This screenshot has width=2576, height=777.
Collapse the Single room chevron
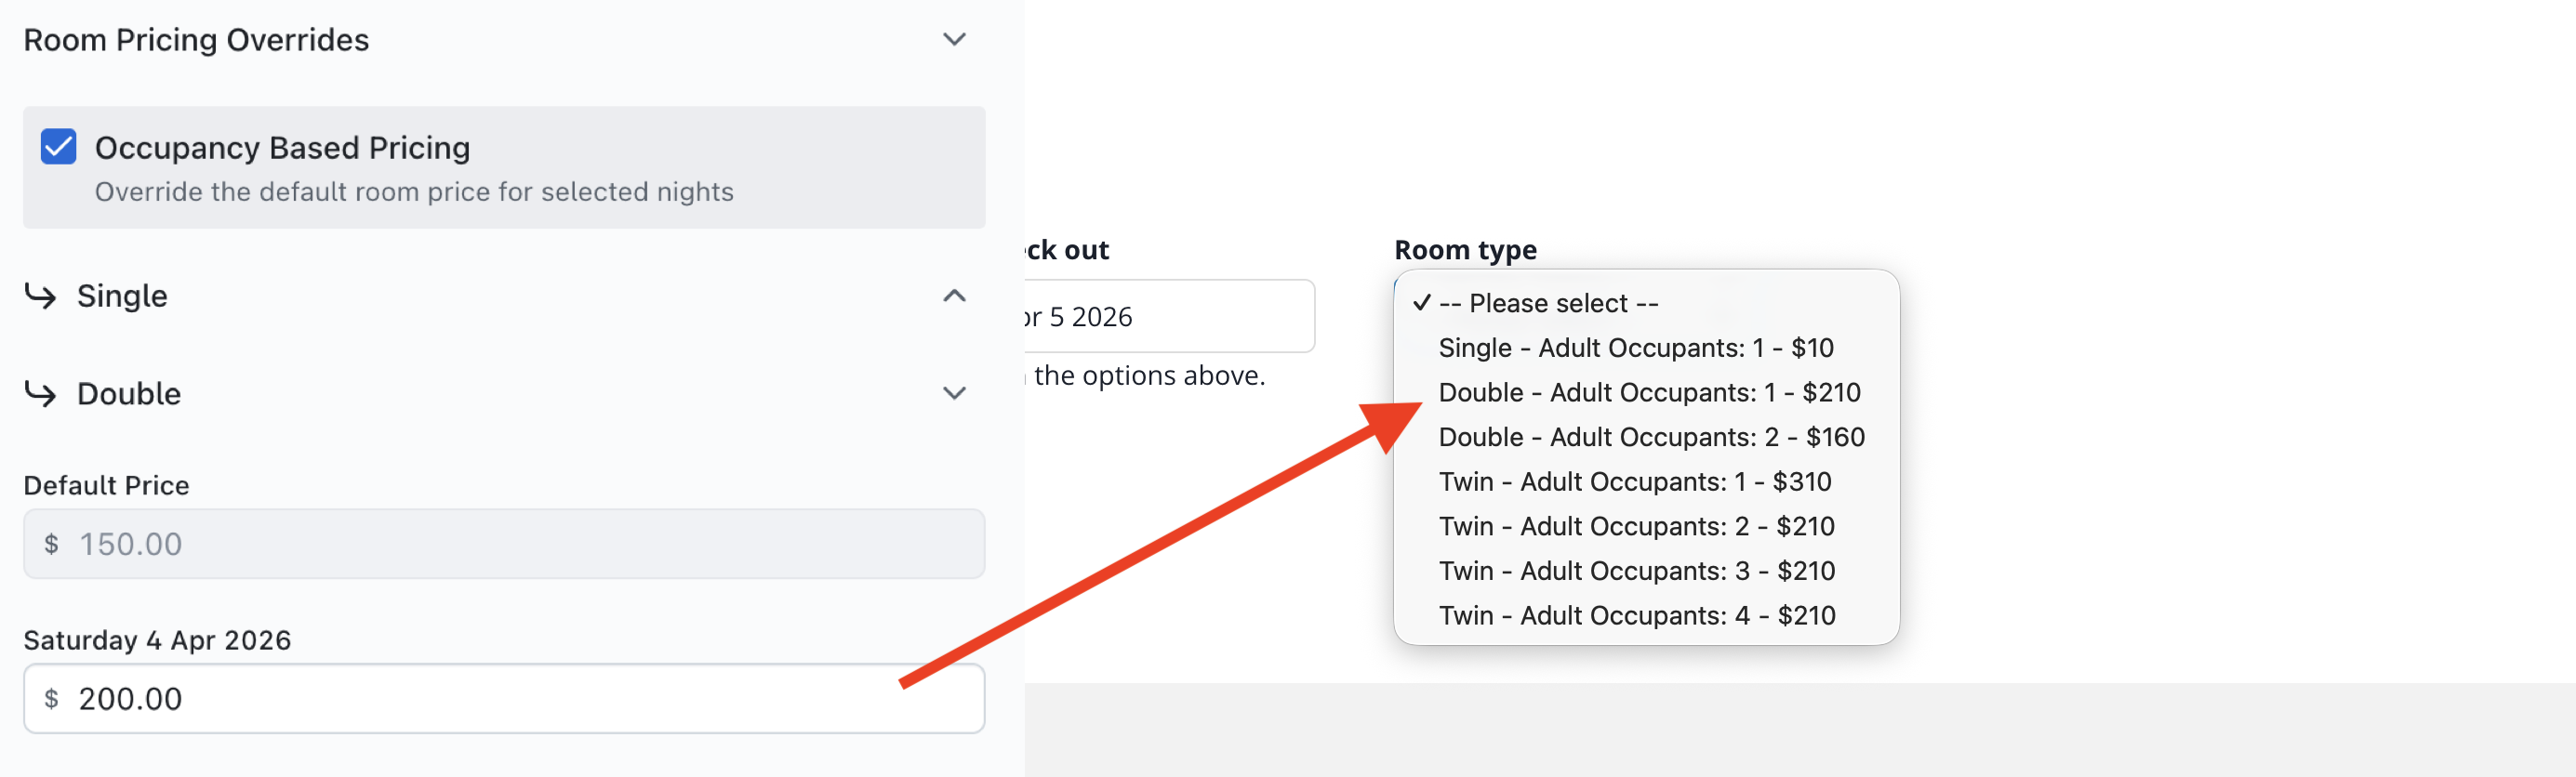pos(954,296)
